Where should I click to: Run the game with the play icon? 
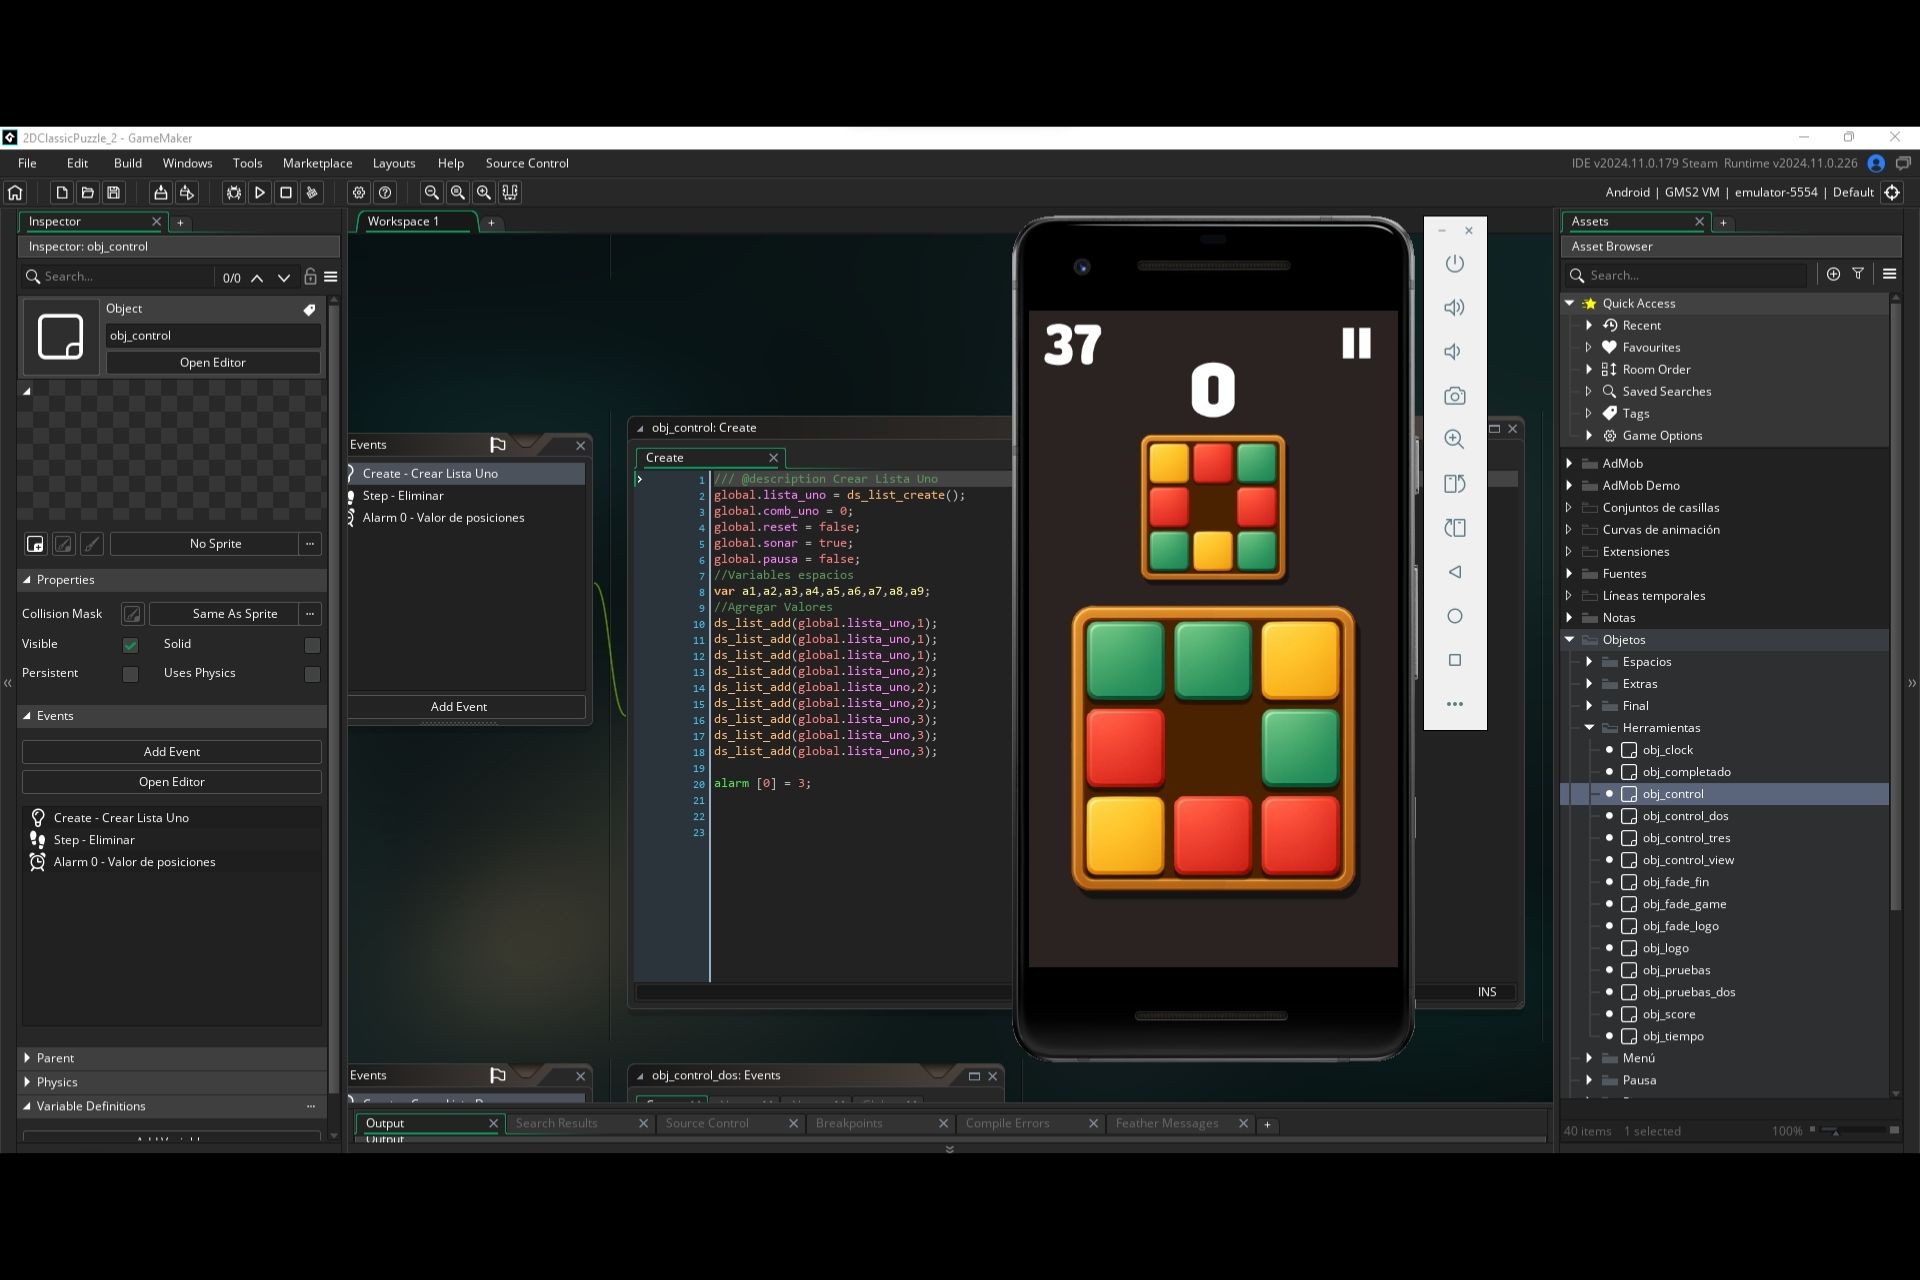(x=259, y=193)
